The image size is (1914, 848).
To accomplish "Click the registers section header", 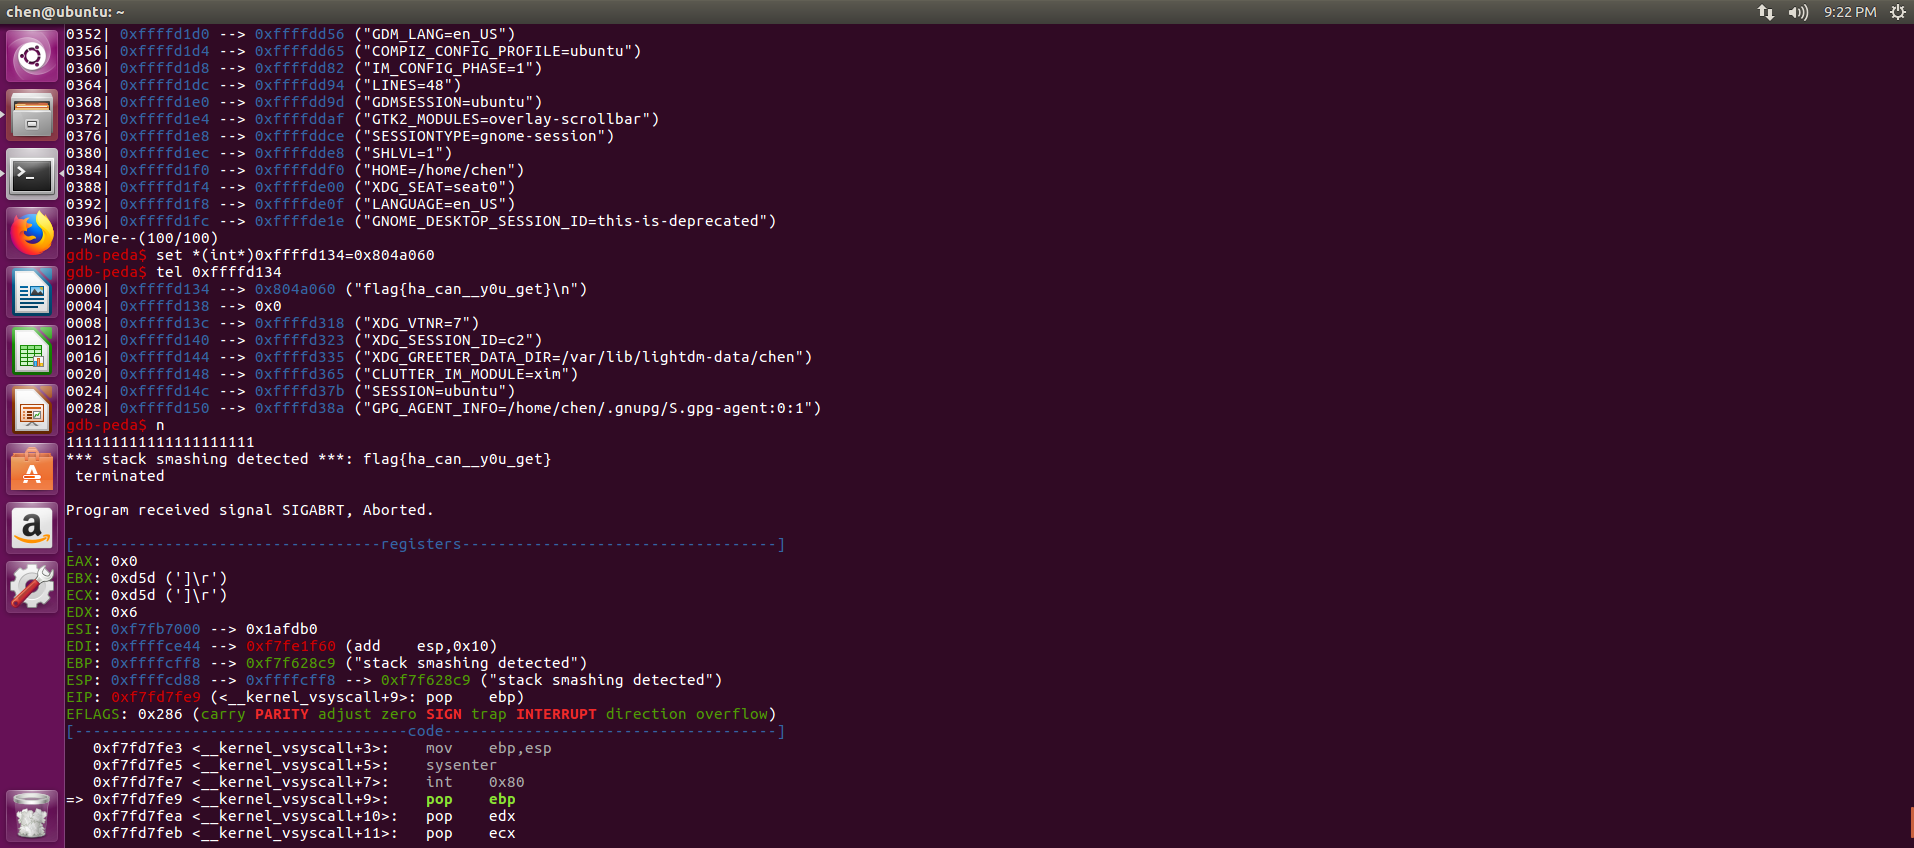I will point(421,544).
